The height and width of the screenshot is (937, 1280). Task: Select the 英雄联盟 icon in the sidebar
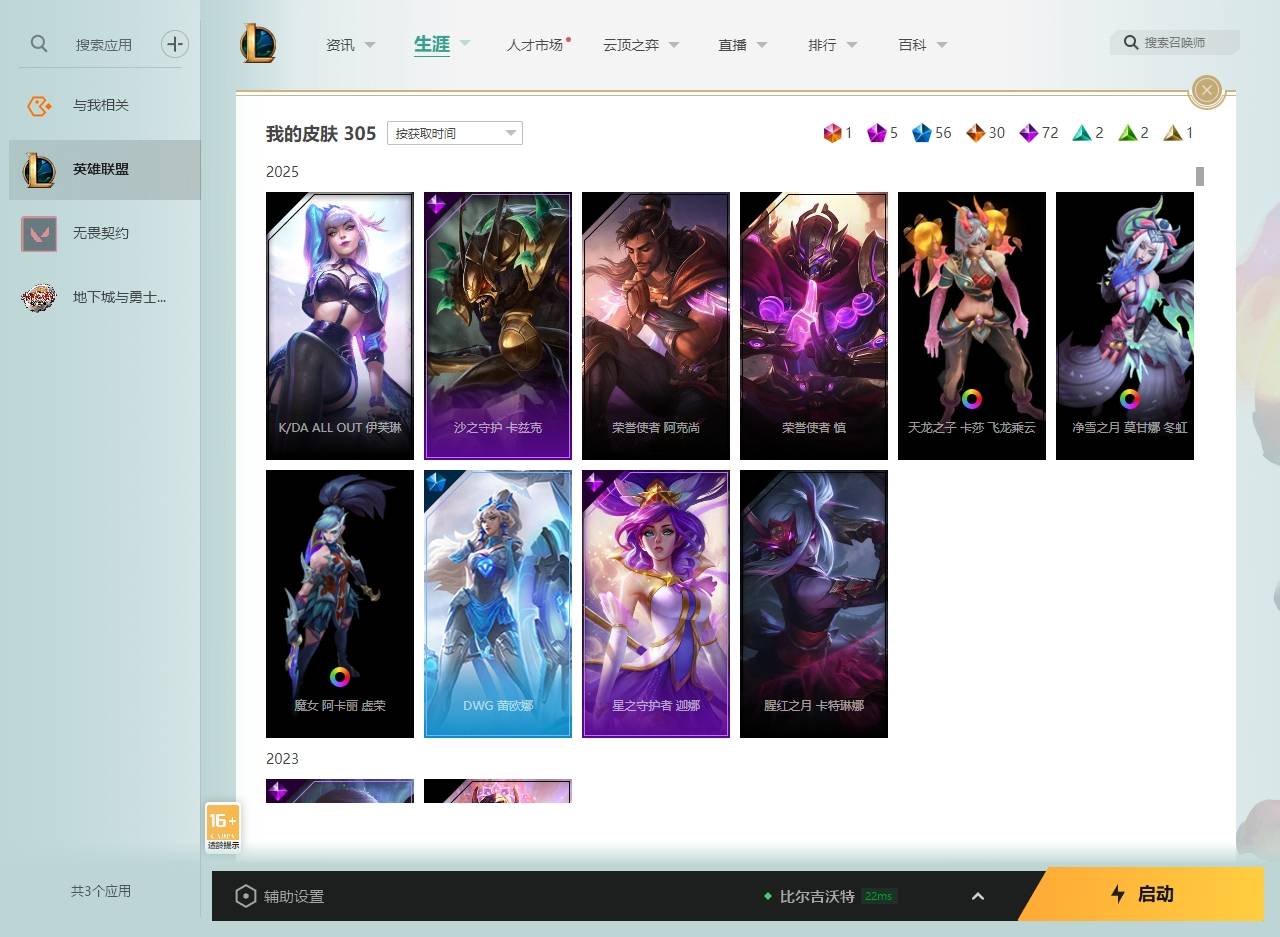tap(37, 169)
